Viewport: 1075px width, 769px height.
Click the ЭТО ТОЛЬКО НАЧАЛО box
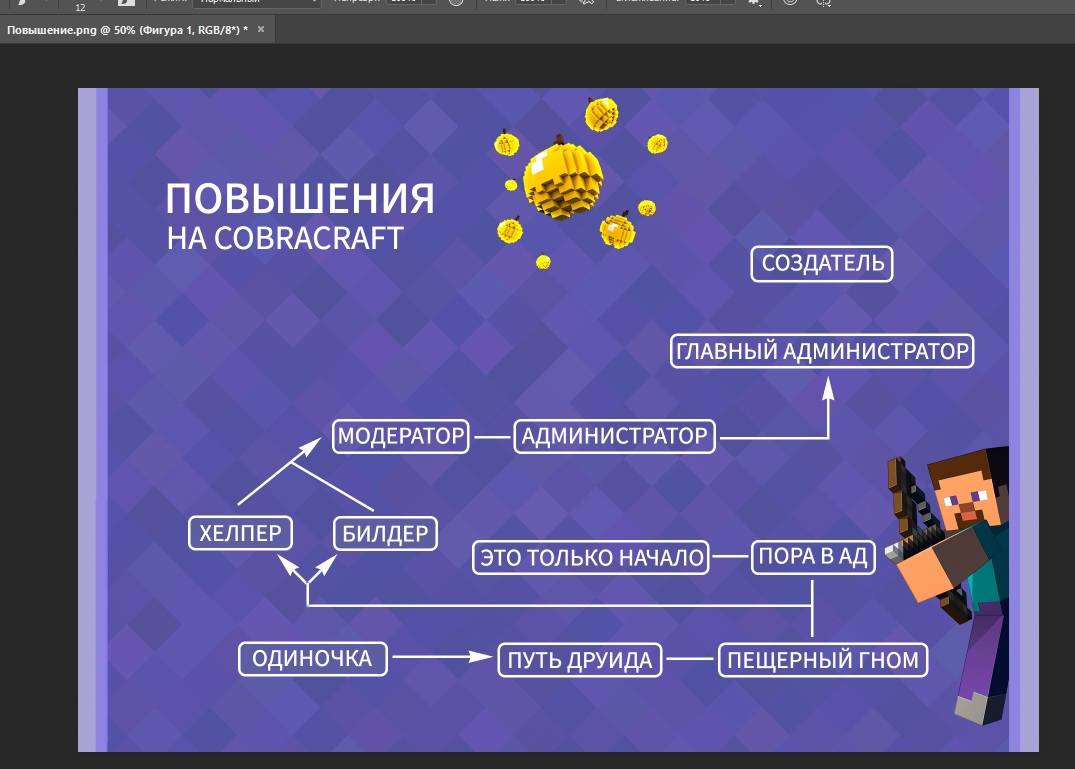click(x=591, y=557)
